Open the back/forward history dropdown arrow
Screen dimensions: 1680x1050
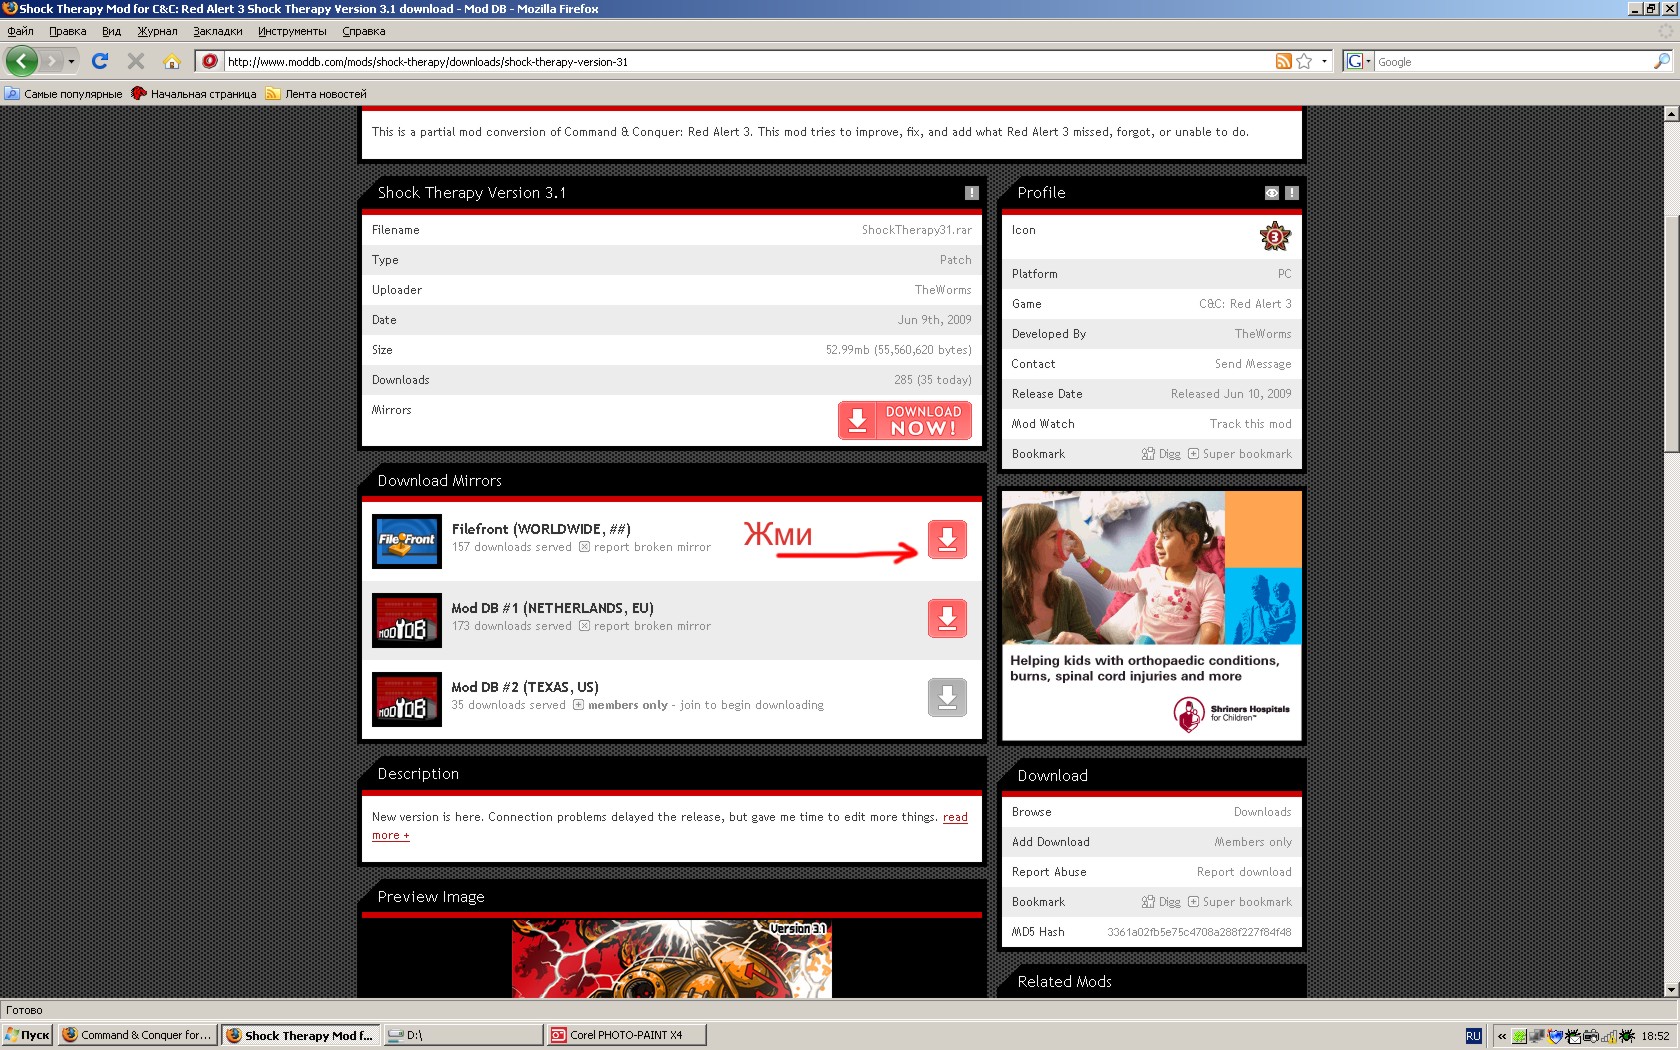click(x=71, y=61)
